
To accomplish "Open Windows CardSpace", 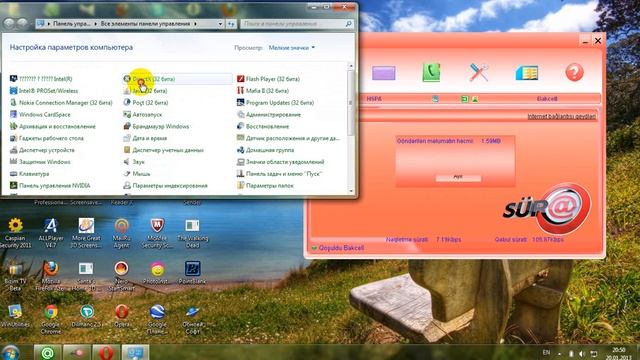I will coord(40,114).
